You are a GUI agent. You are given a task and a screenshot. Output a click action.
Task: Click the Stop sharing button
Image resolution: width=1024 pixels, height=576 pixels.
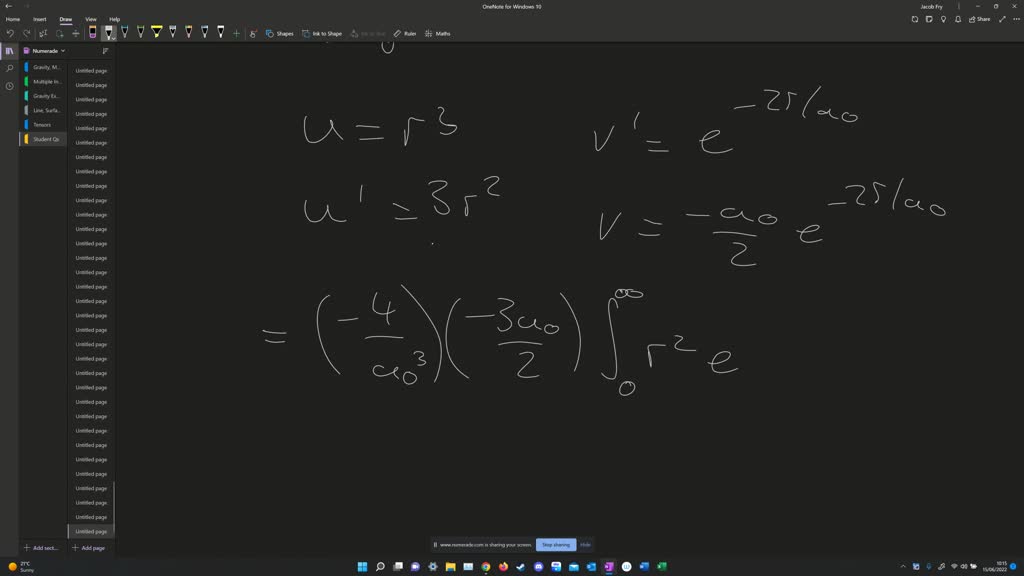pos(556,544)
